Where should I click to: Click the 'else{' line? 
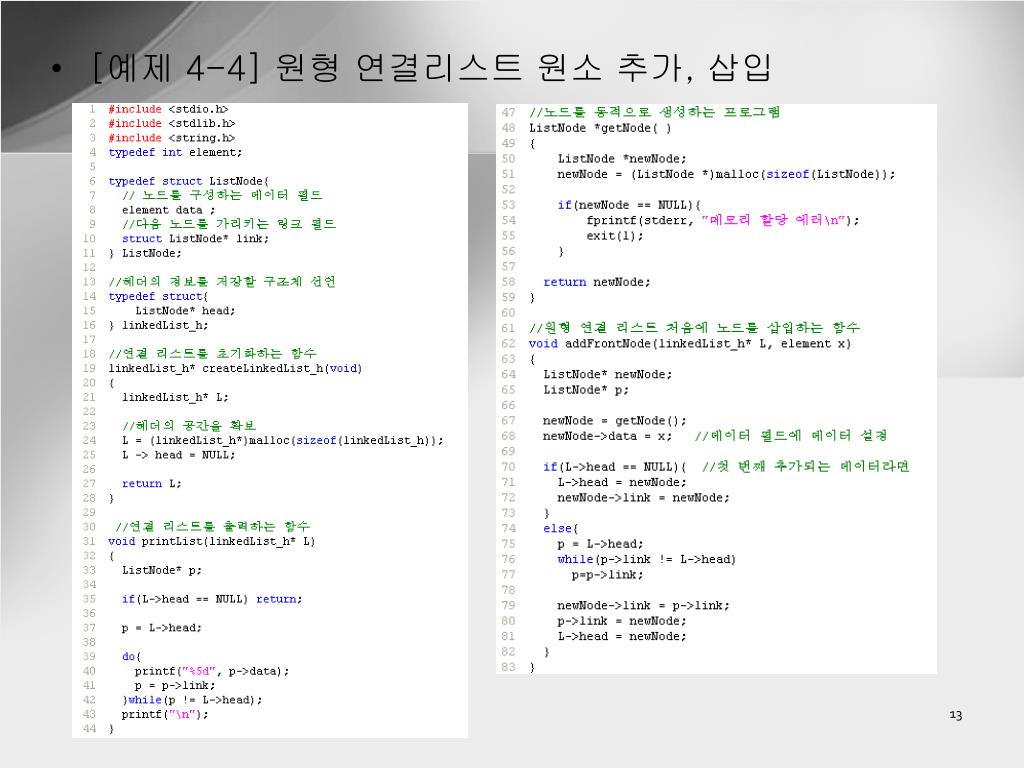tap(561, 528)
